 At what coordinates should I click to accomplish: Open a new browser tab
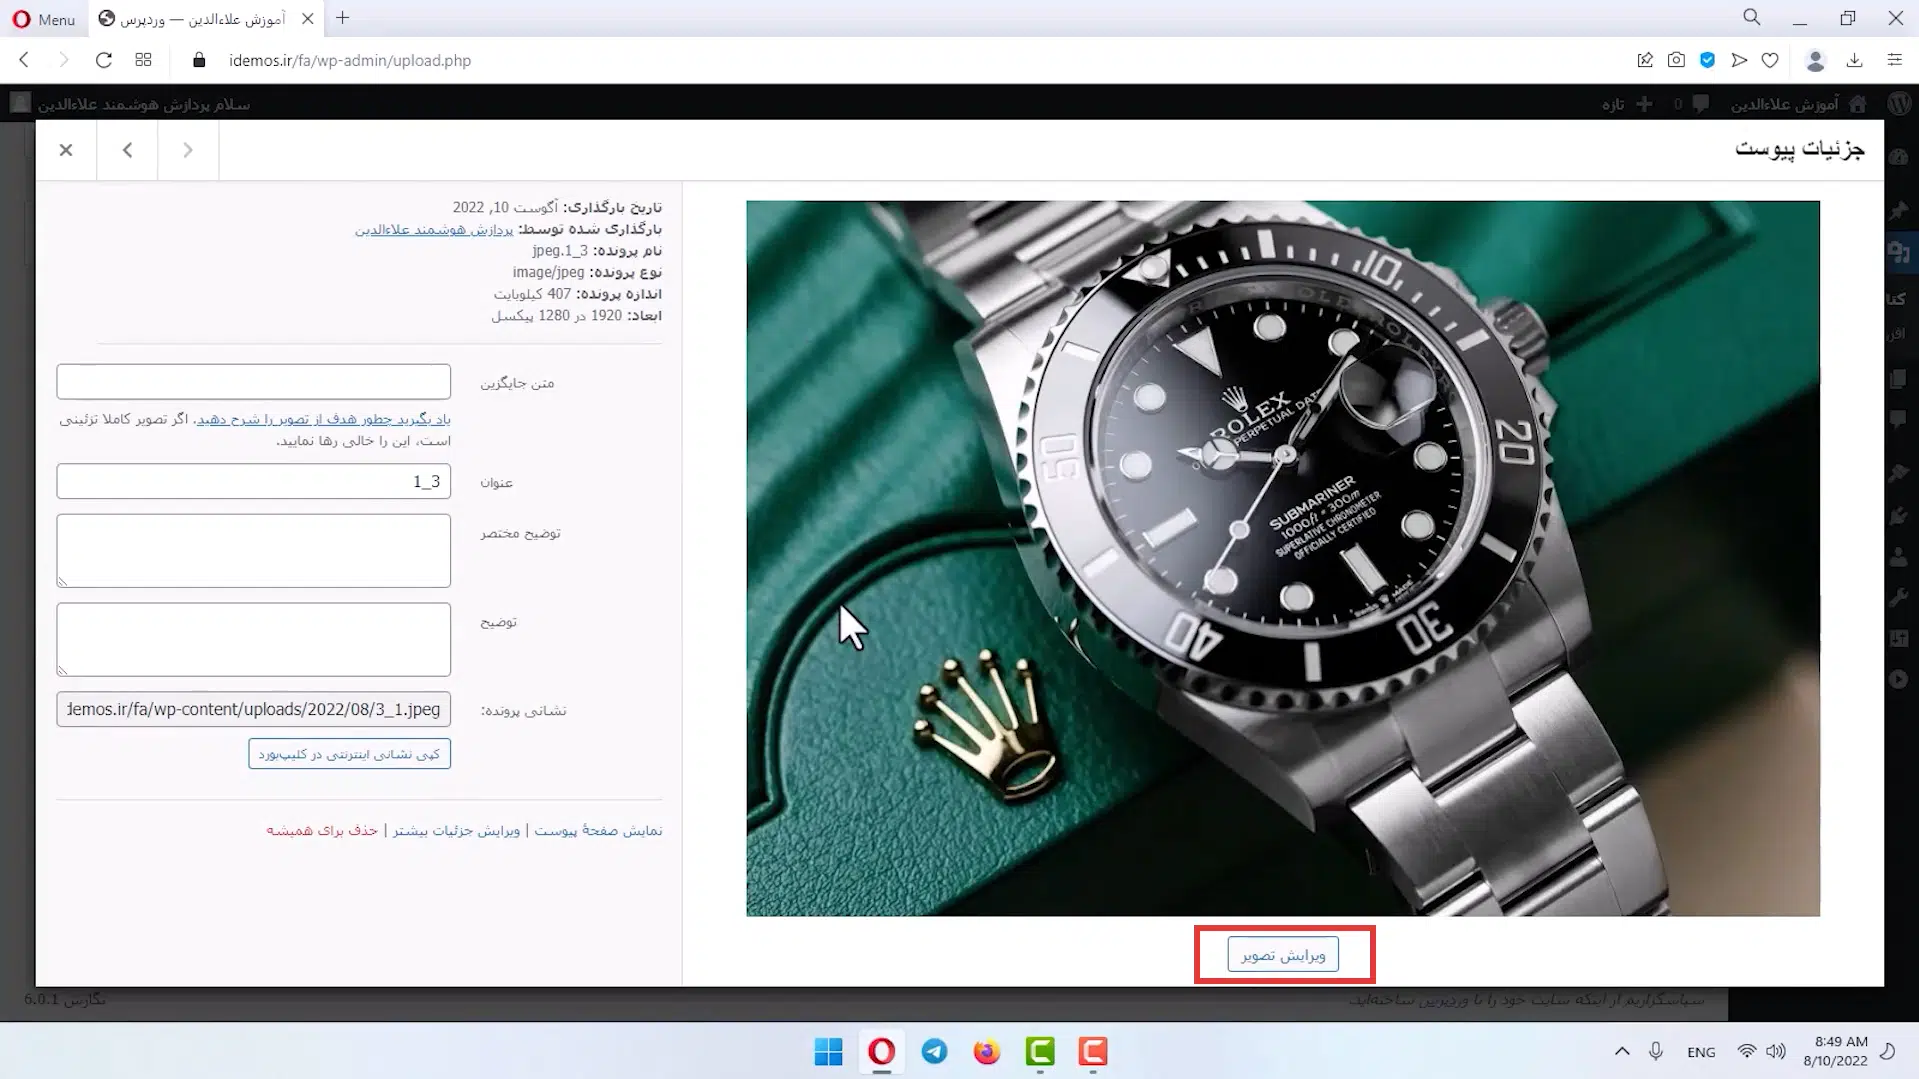click(x=343, y=18)
